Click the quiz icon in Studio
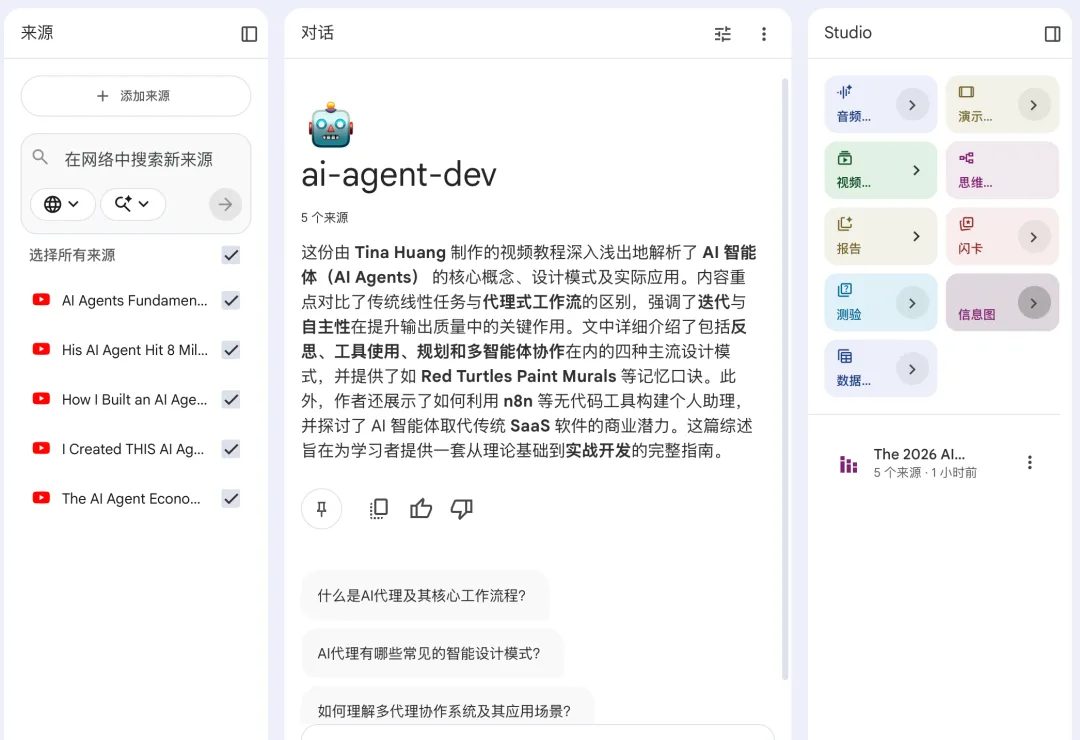 (844, 289)
